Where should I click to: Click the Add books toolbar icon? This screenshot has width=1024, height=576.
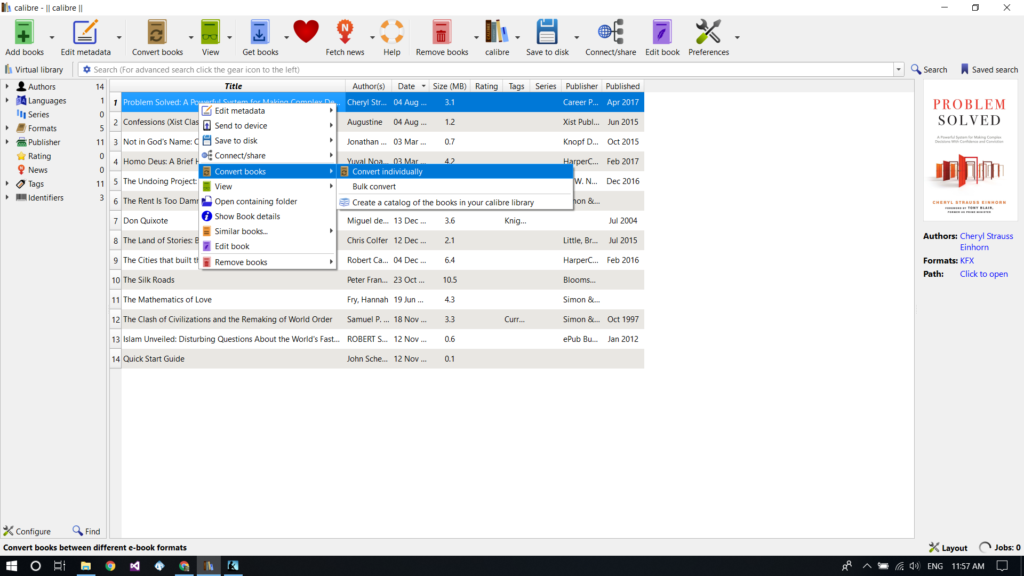point(24,33)
